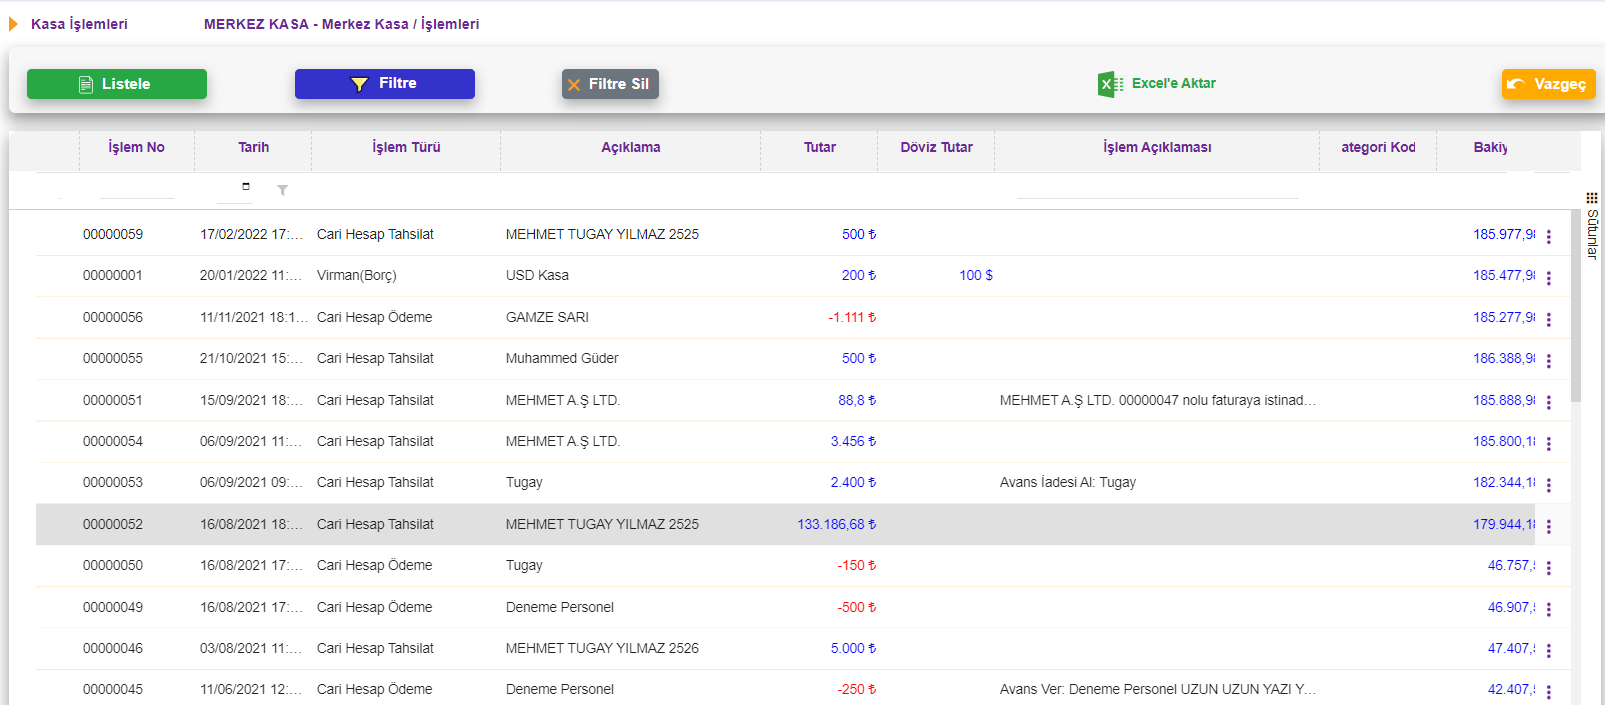This screenshot has height=705, width=1605.
Task: Click the vertical scrollbar of the table
Action: coord(1576,305)
